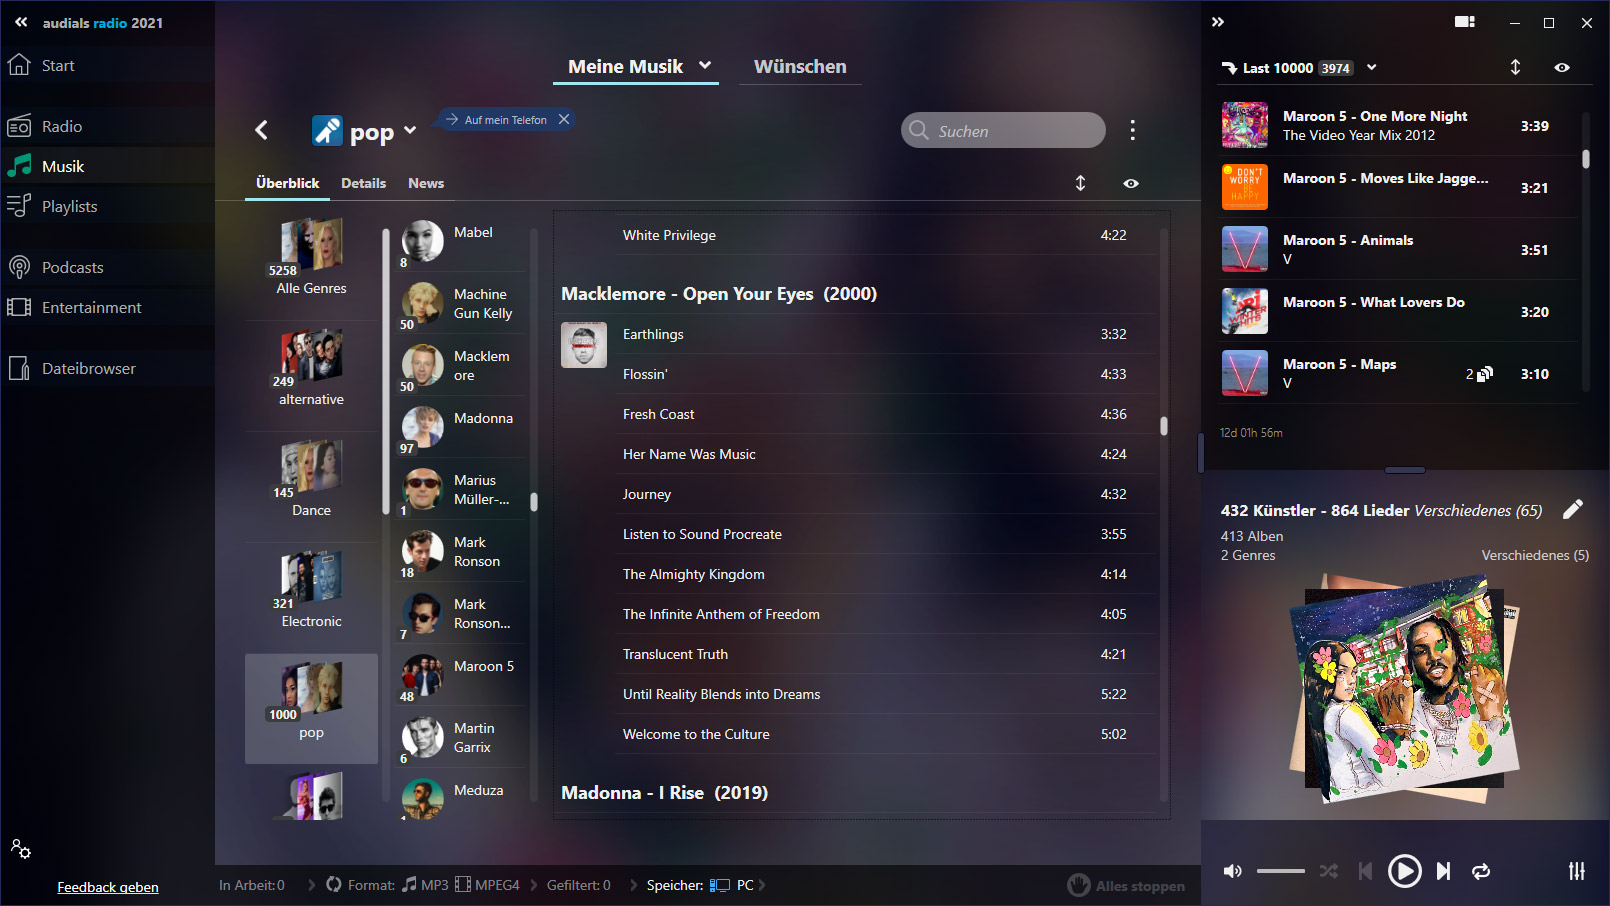
Task: Switch to the Details tab
Action: (363, 183)
